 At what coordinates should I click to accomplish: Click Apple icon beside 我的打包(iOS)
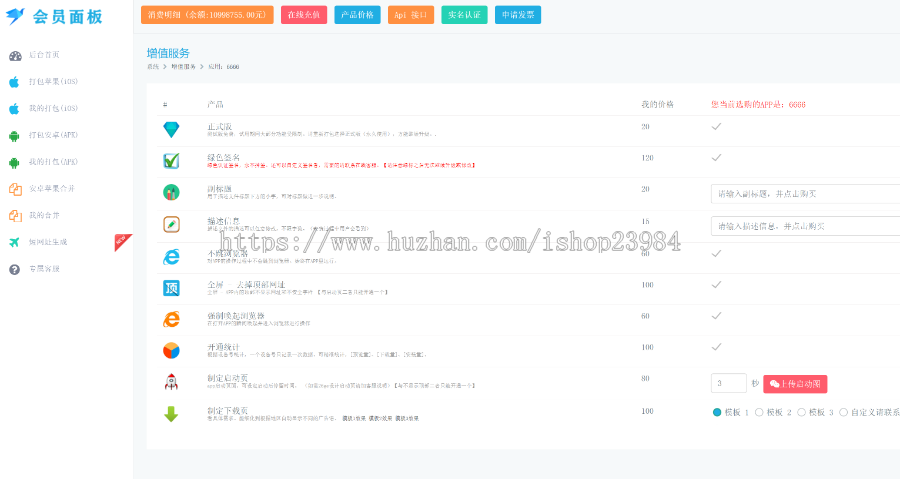pyautogui.click(x=14, y=109)
